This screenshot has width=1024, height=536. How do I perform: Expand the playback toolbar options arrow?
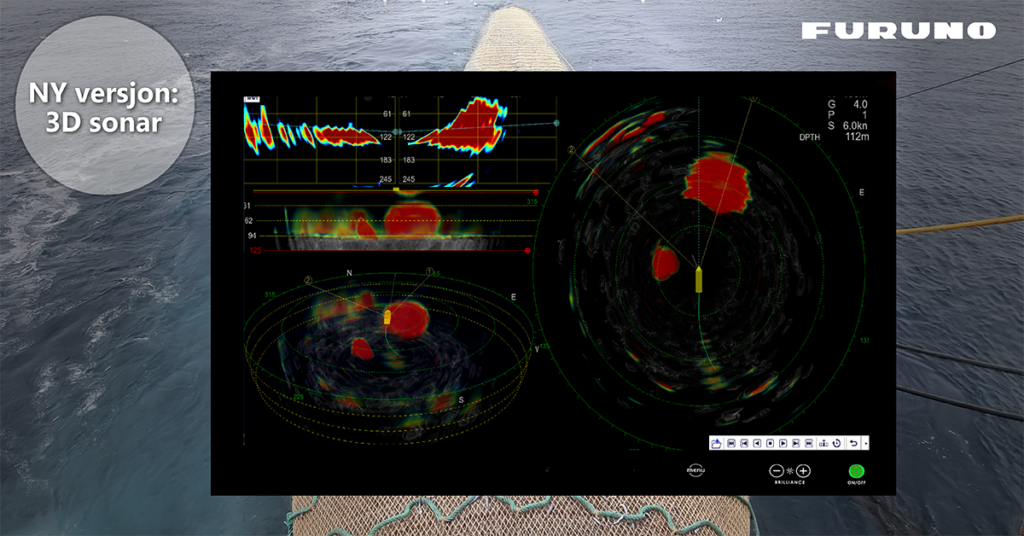[x=866, y=443]
